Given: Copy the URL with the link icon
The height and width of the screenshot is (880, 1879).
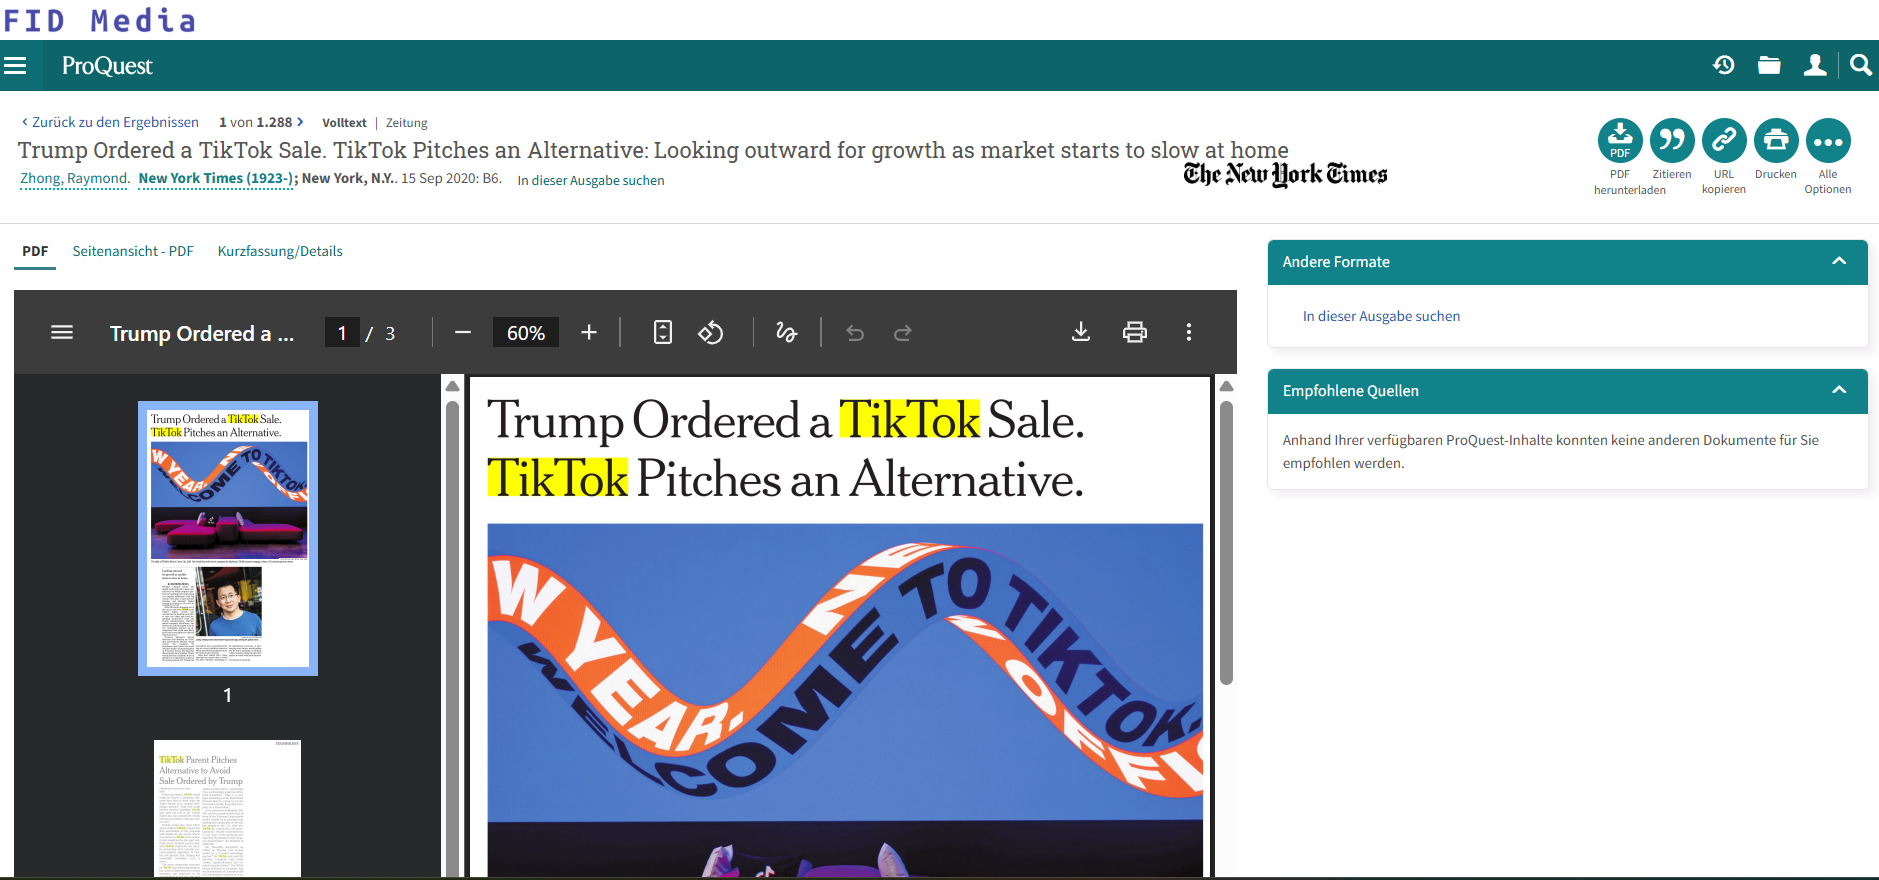Looking at the screenshot, I should (x=1723, y=142).
